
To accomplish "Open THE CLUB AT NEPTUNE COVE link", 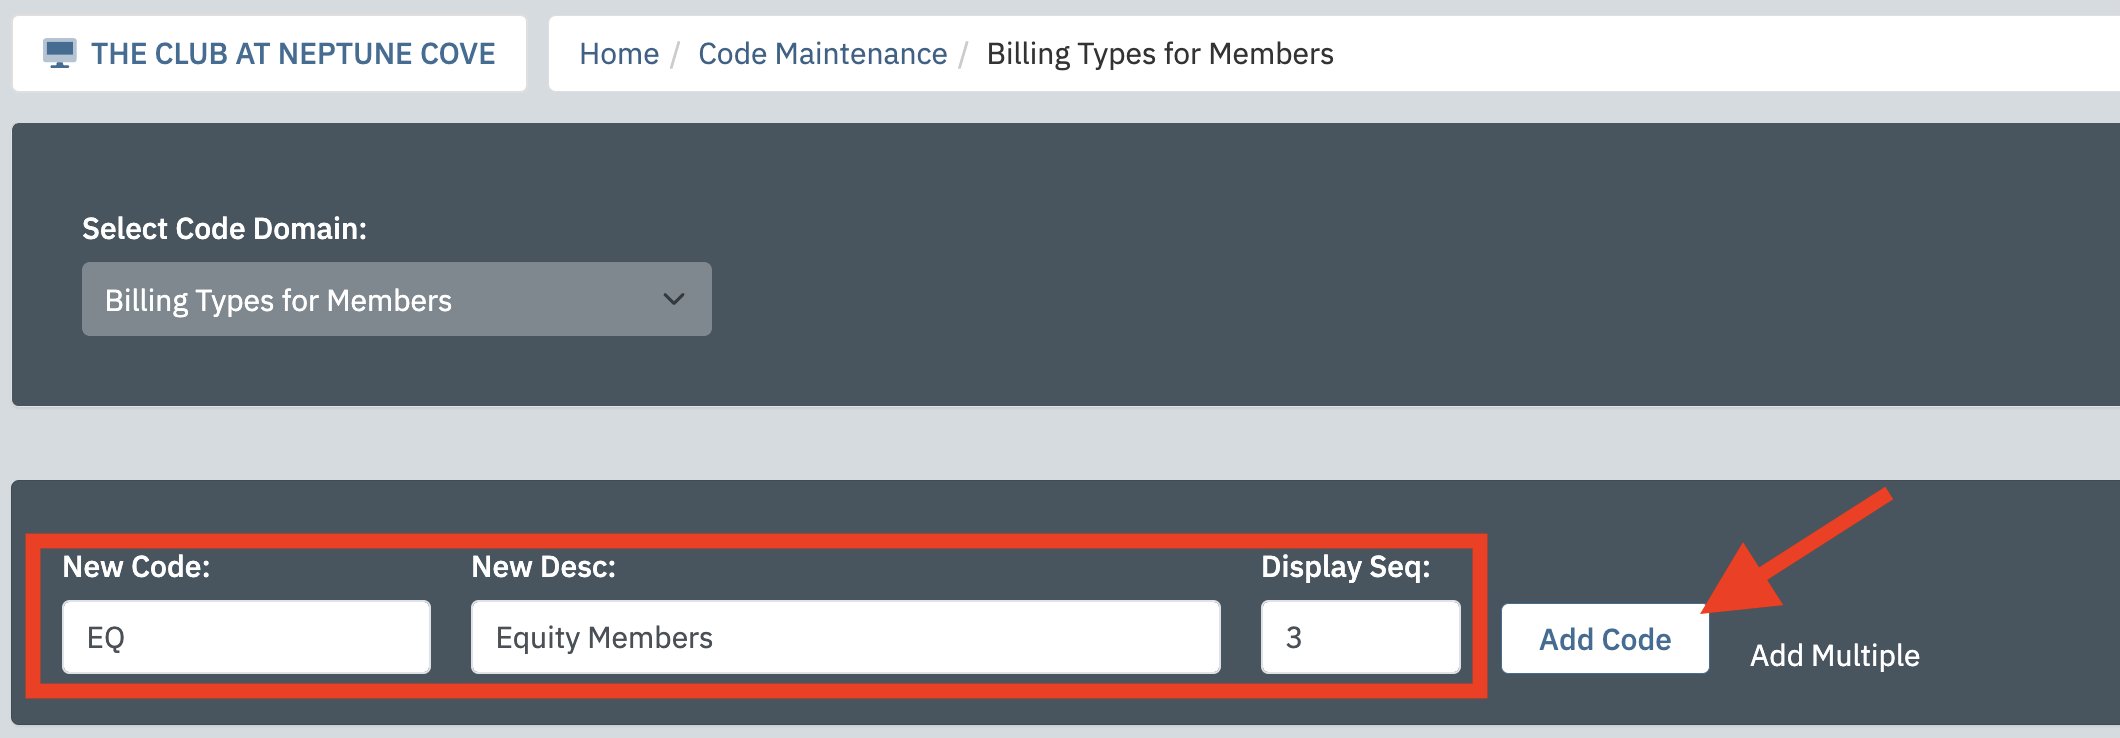I will tap(293, 53).
